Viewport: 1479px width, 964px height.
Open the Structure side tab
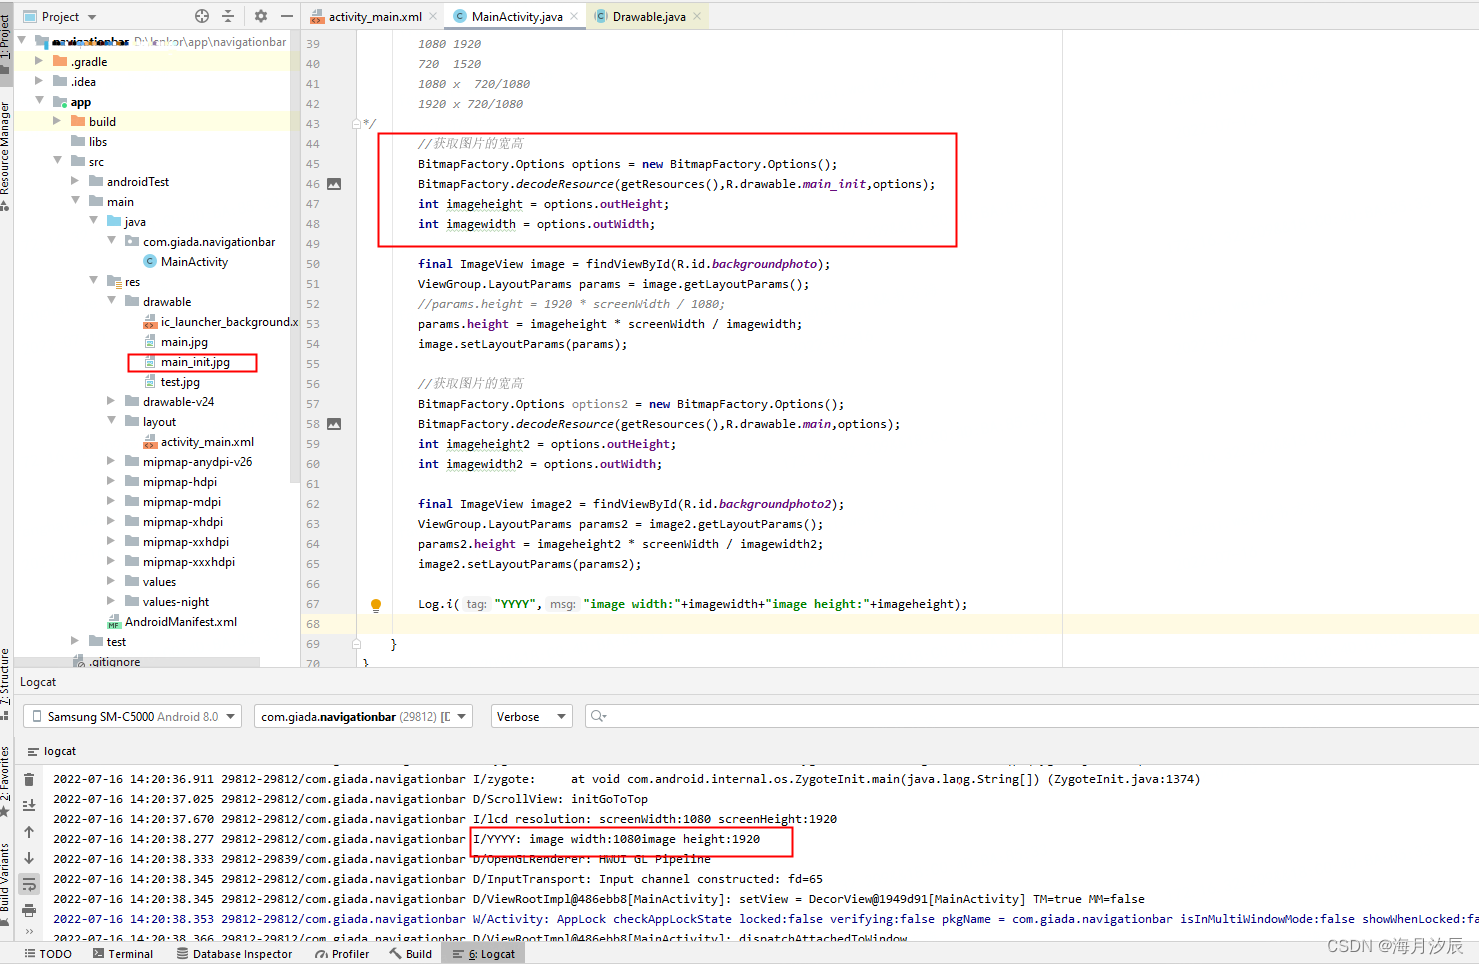click(6, 683)
